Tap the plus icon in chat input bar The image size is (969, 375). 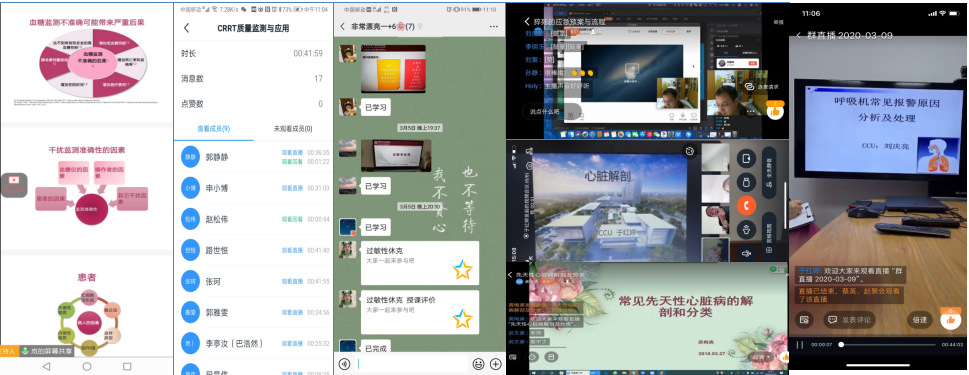pos(496,364)
